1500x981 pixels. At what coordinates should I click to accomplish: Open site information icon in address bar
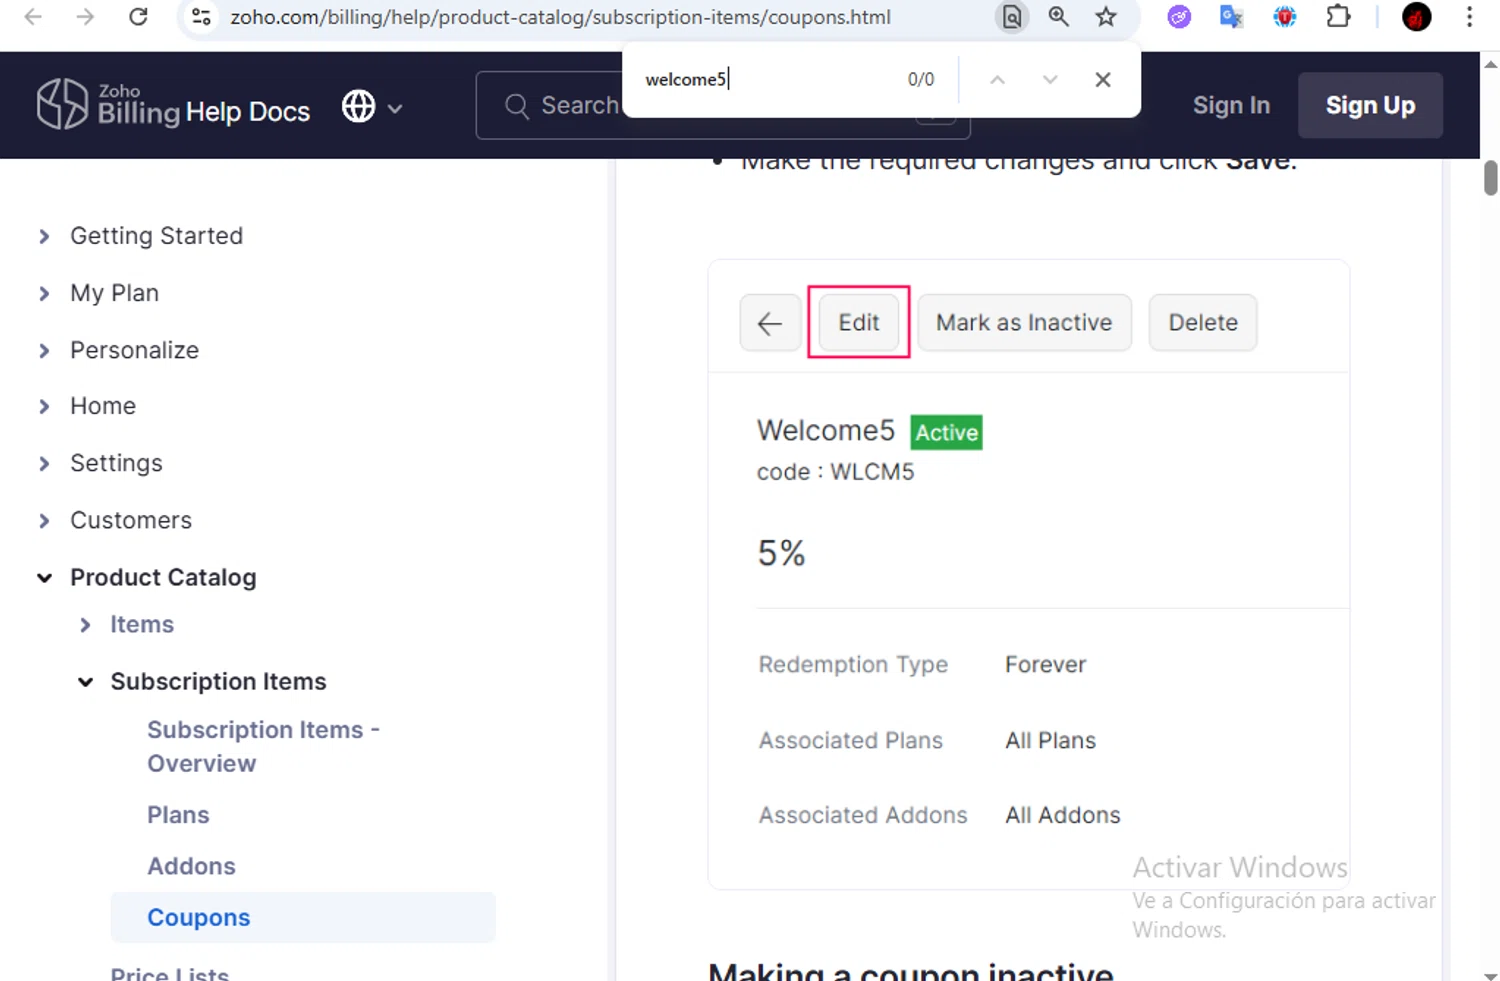point(201,17)
